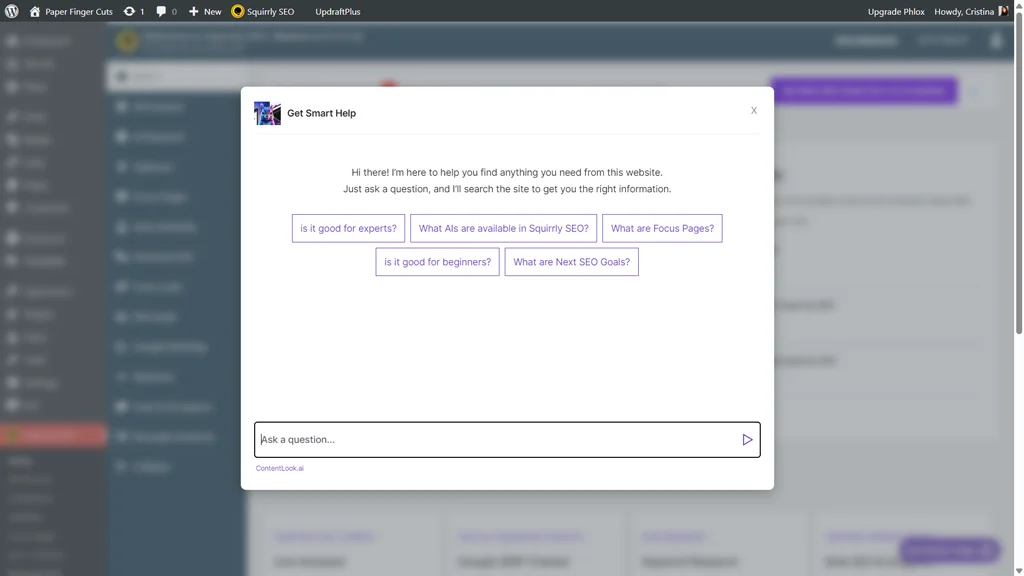Open the comments bubble icon
The height and width of the screenshot is (576, 1024).
click(x=166, y=11)
